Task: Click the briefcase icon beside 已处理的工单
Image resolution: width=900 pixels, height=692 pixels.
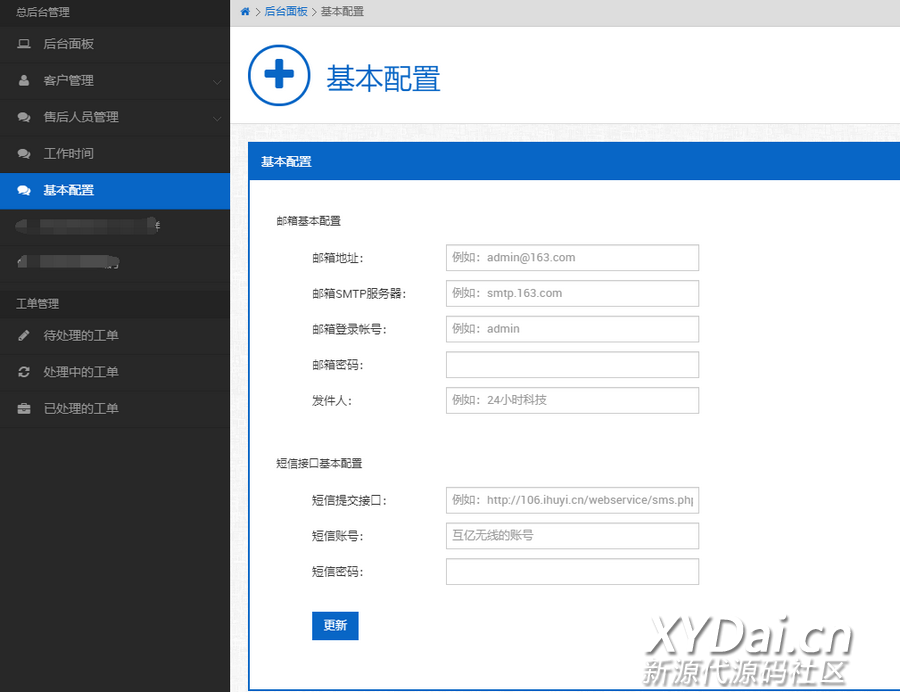Action: (24, 409)
